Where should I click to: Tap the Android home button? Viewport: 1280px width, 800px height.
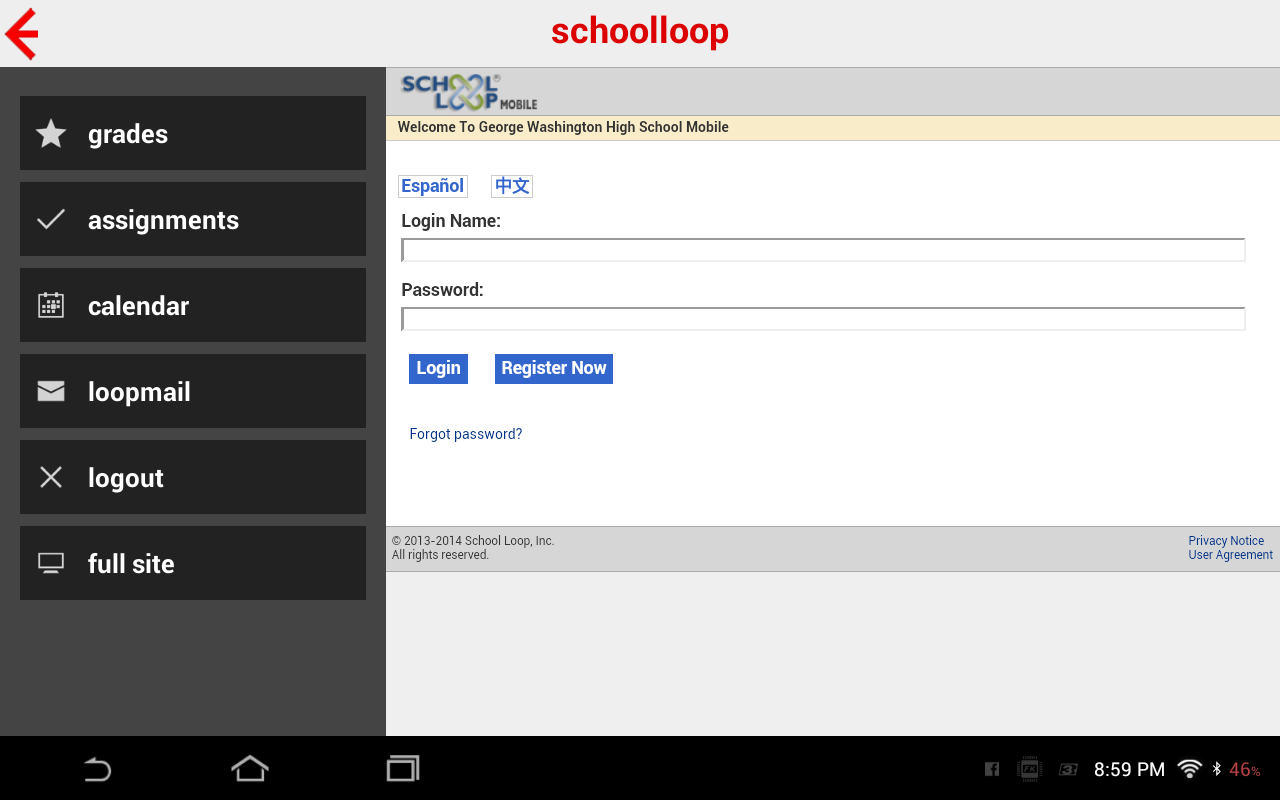pyautogui.click(x=250, y=768)
